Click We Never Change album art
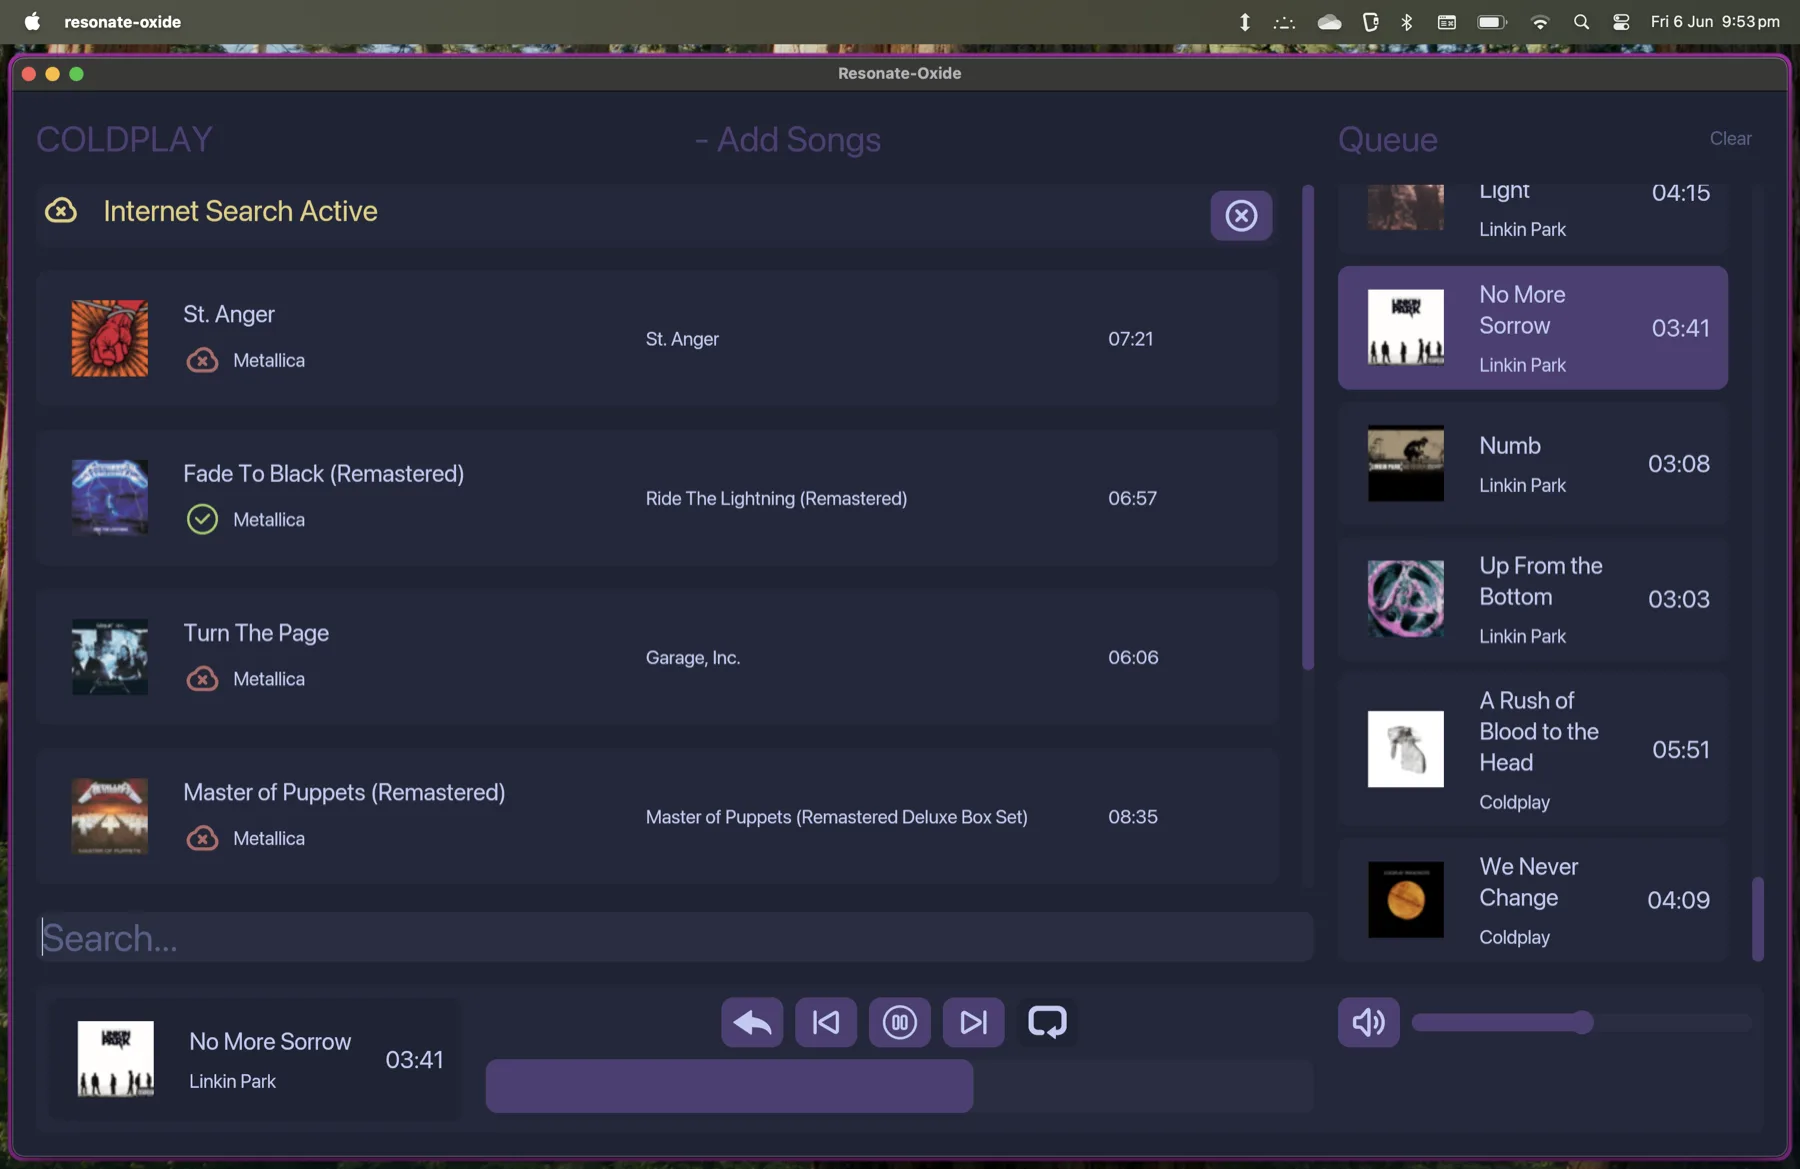1800x1169 pixels. pos(1406,900)
